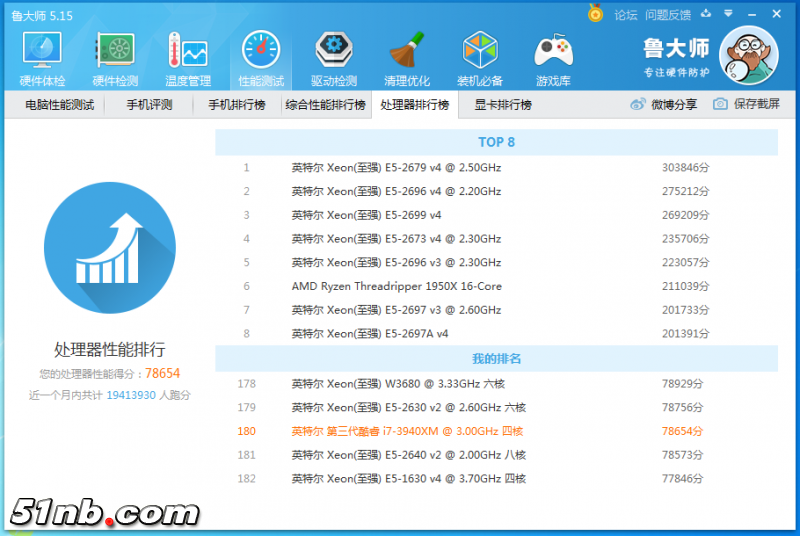Click Xeon E5-2696 v4 @ 2.20GHz row
Image resolution: width=800 pixels, height=536 pixels.
[x=496, y=191]
